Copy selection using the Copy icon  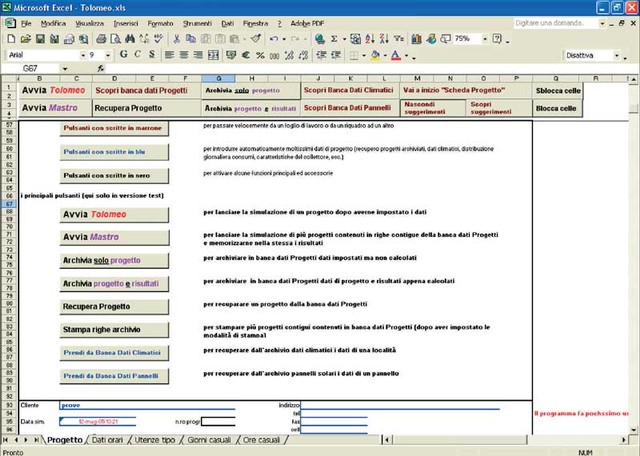click(191, 39)
